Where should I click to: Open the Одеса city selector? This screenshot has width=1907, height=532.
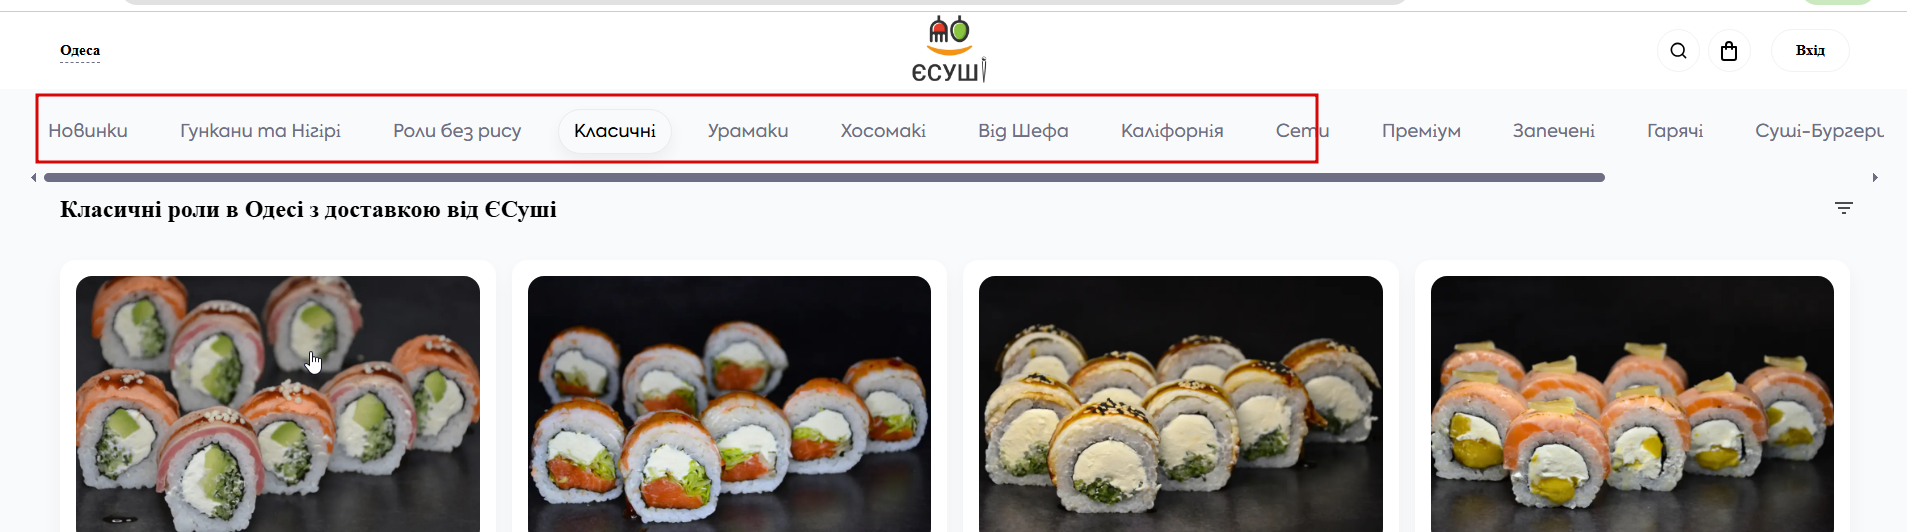tap(80, 51)
